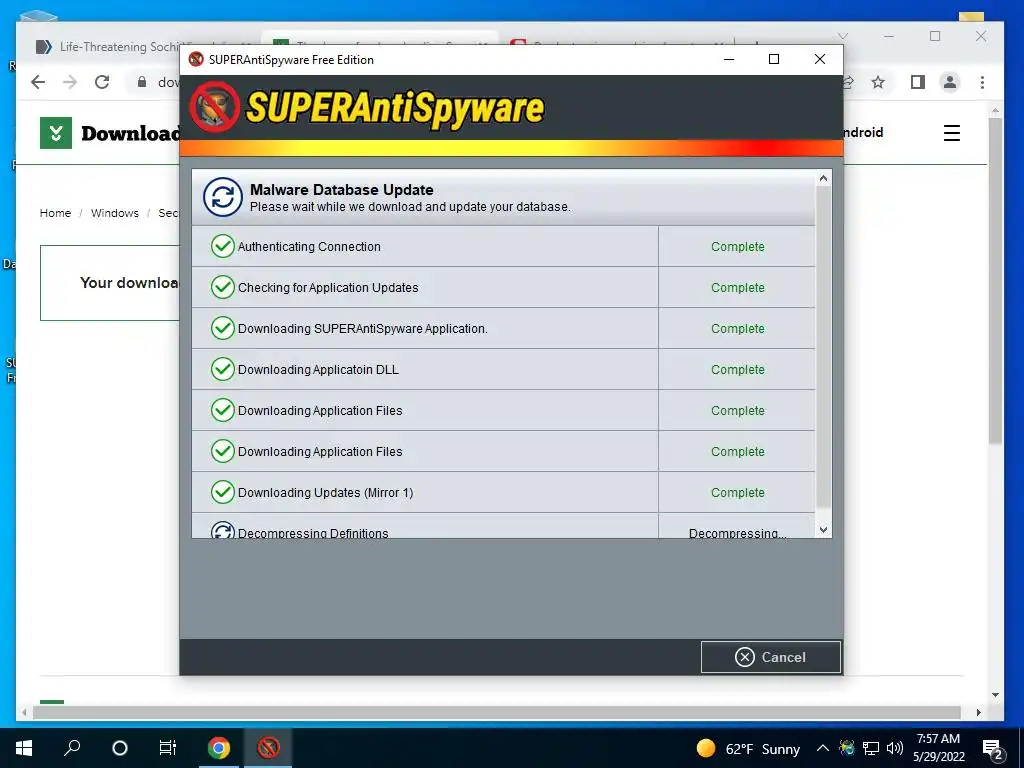Cancel the malware database update
Image resolution: width=1024 pixels, height=768 pixels.
coord(770,657)
